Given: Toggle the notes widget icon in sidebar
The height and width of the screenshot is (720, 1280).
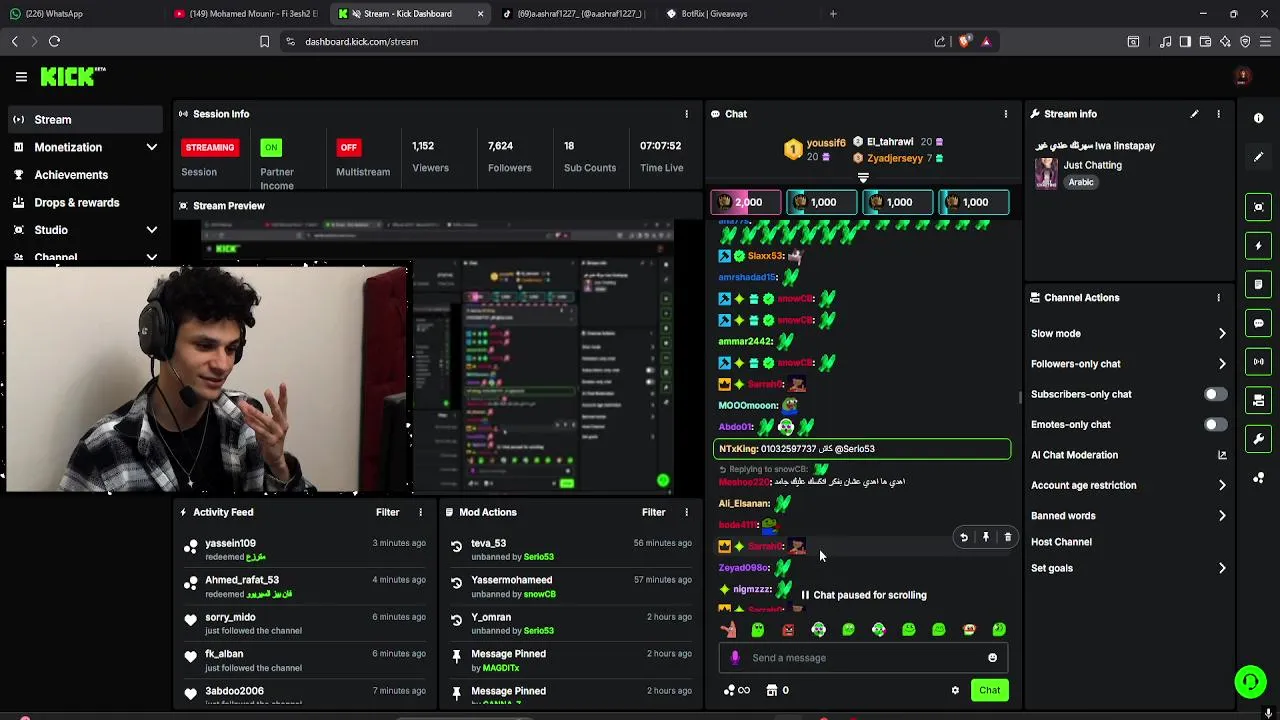Looking at the screenshot, I should coord(1259,284).
